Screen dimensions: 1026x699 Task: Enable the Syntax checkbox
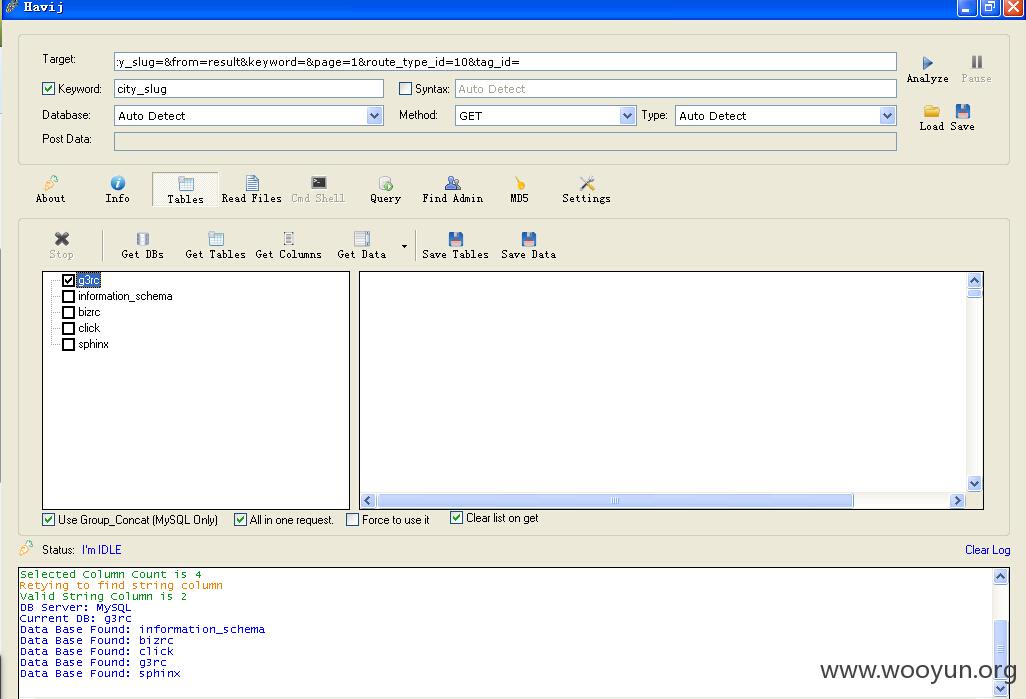pyautogui.click(x=406, y=88)
